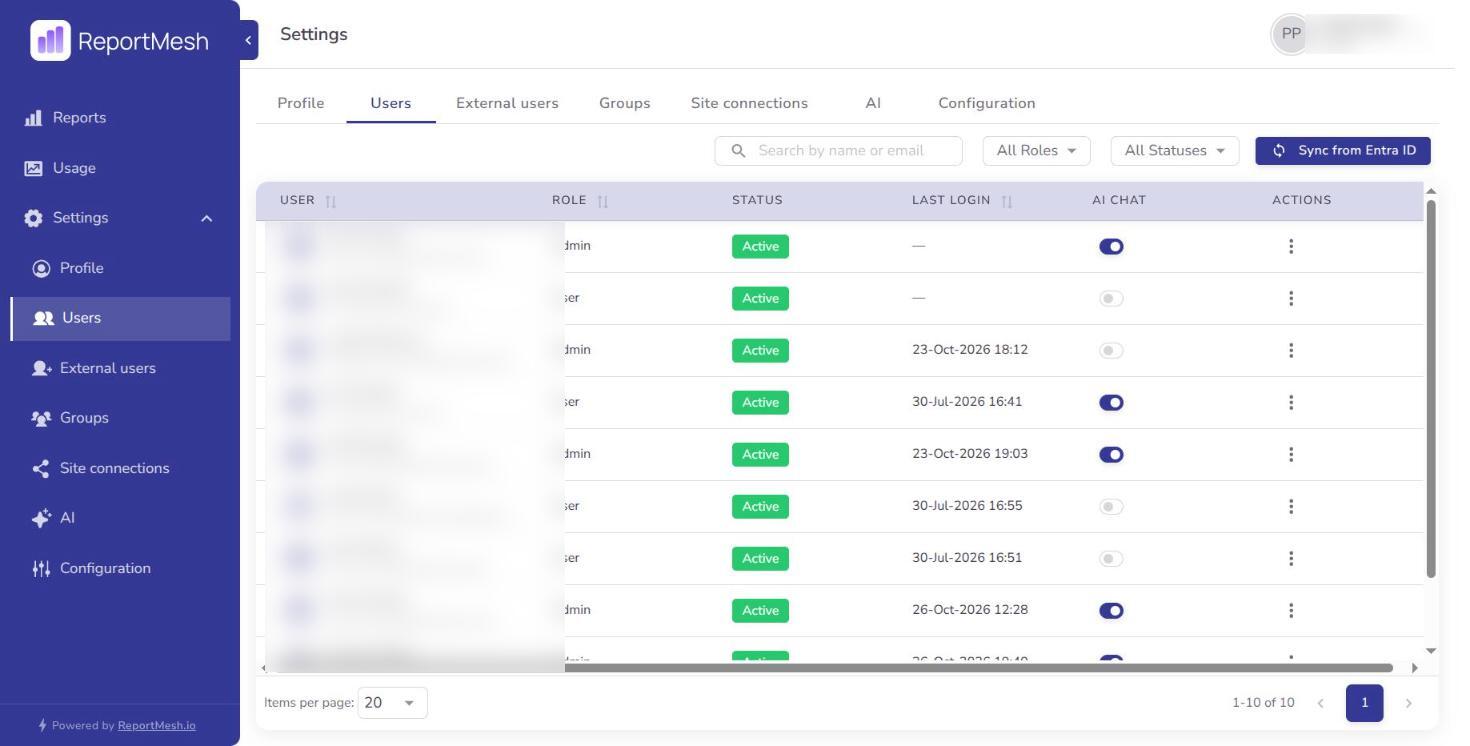1470x746 pixels.
Task: Click the ReportMesh logo icon
Action: point(50,40)
